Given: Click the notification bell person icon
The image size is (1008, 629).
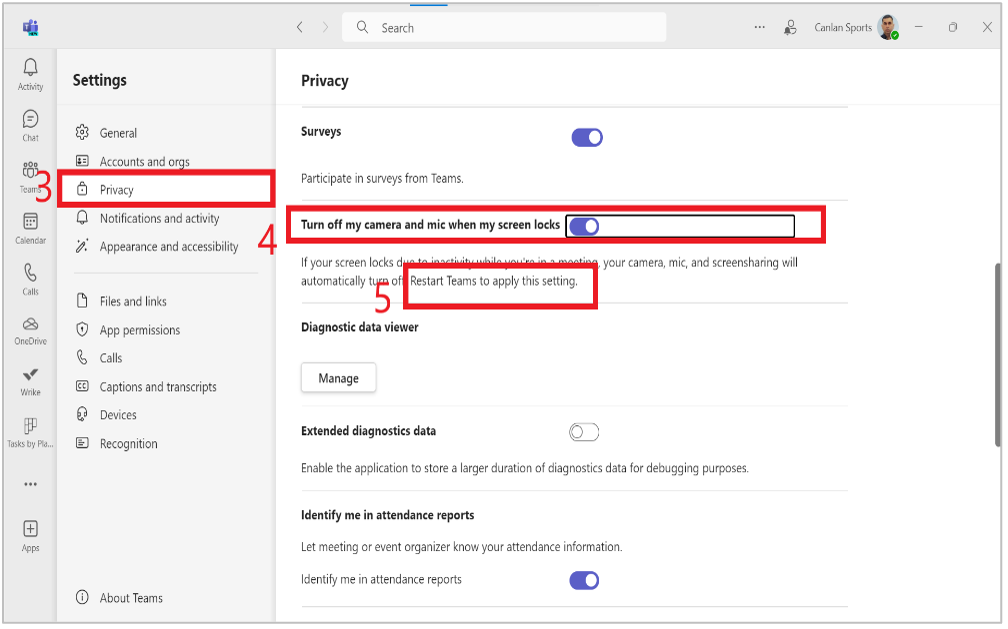Looking at the screenshot, I should [x=790, y=27].
